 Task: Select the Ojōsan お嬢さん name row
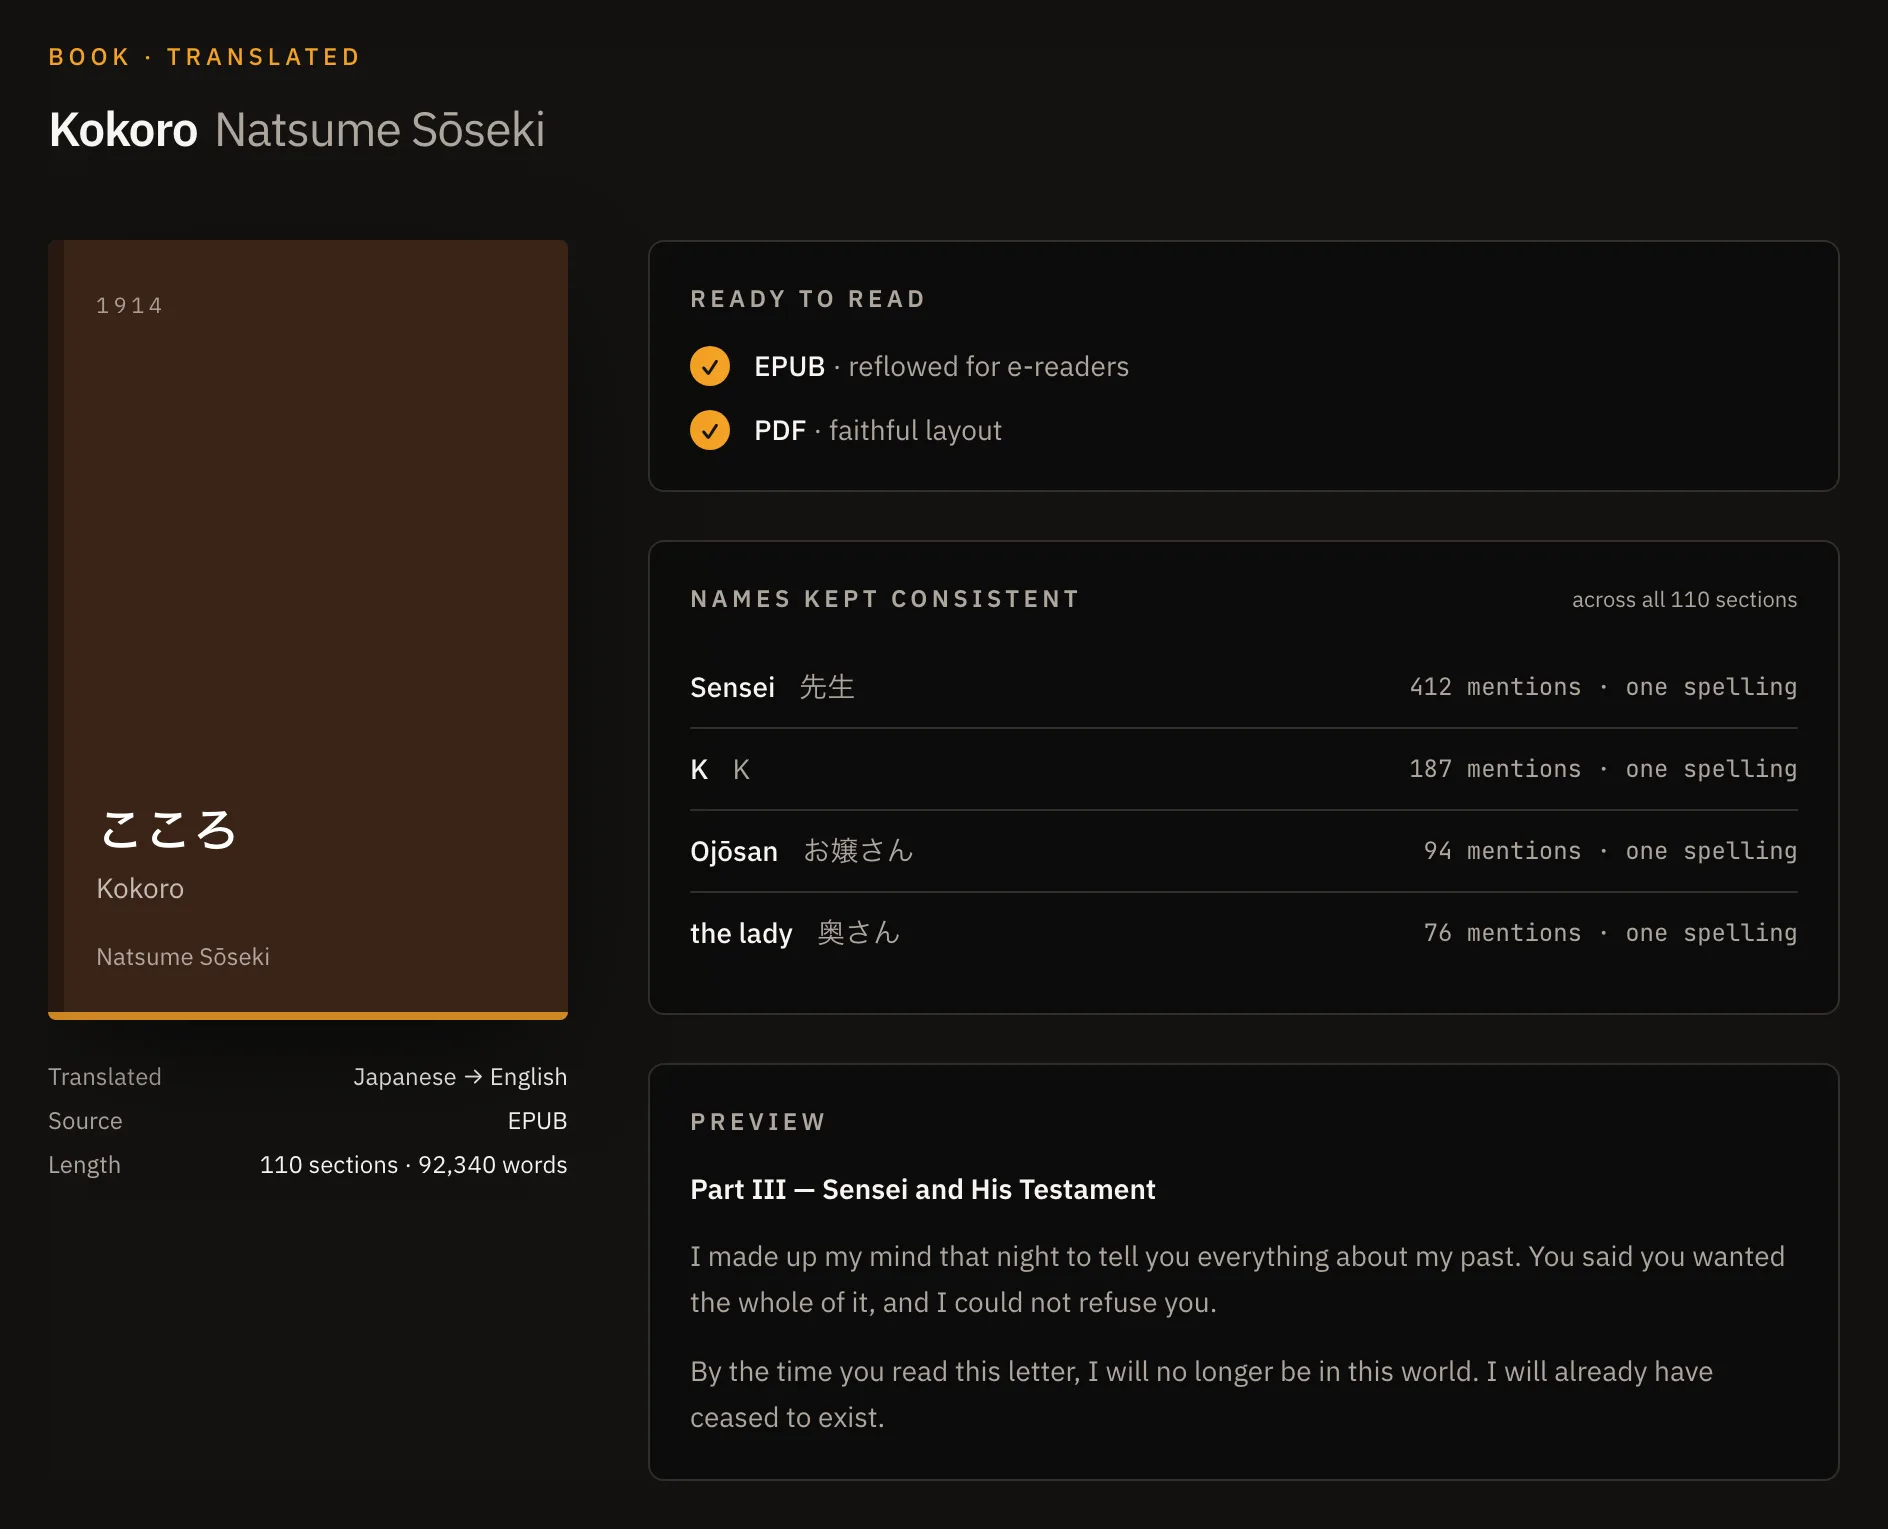point(1243,851)
